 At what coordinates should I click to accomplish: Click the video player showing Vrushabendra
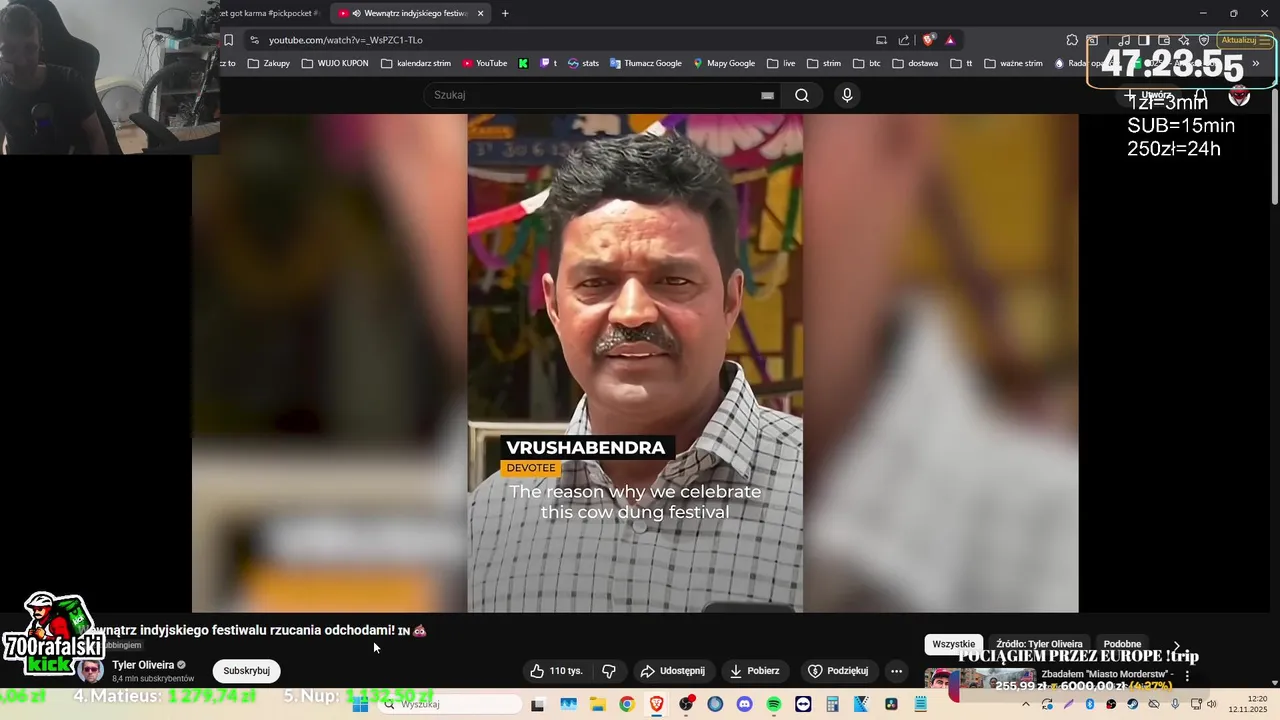635,363
